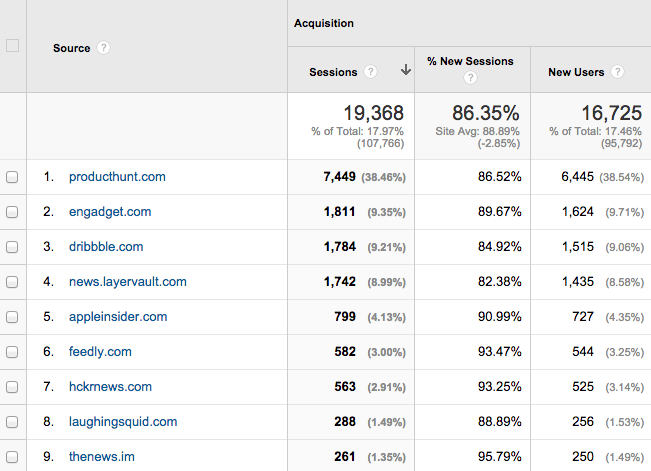This screenshot has width=651, height=471.
Task: Sort by % New Sessions column header
Action: [470, 61]
